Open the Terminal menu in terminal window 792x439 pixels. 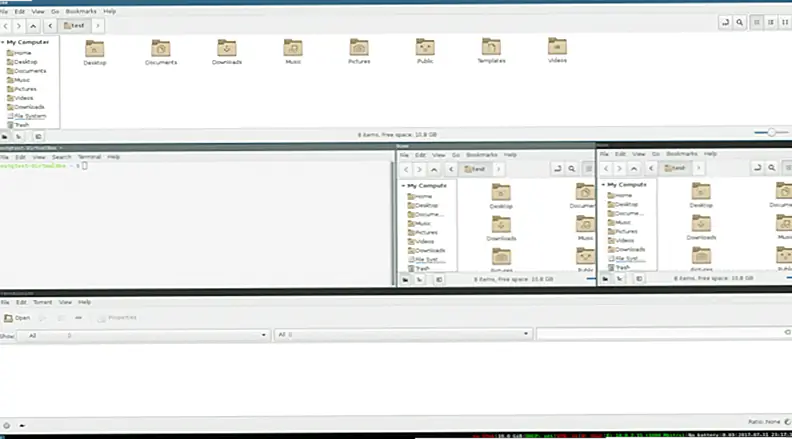[89, 157]
